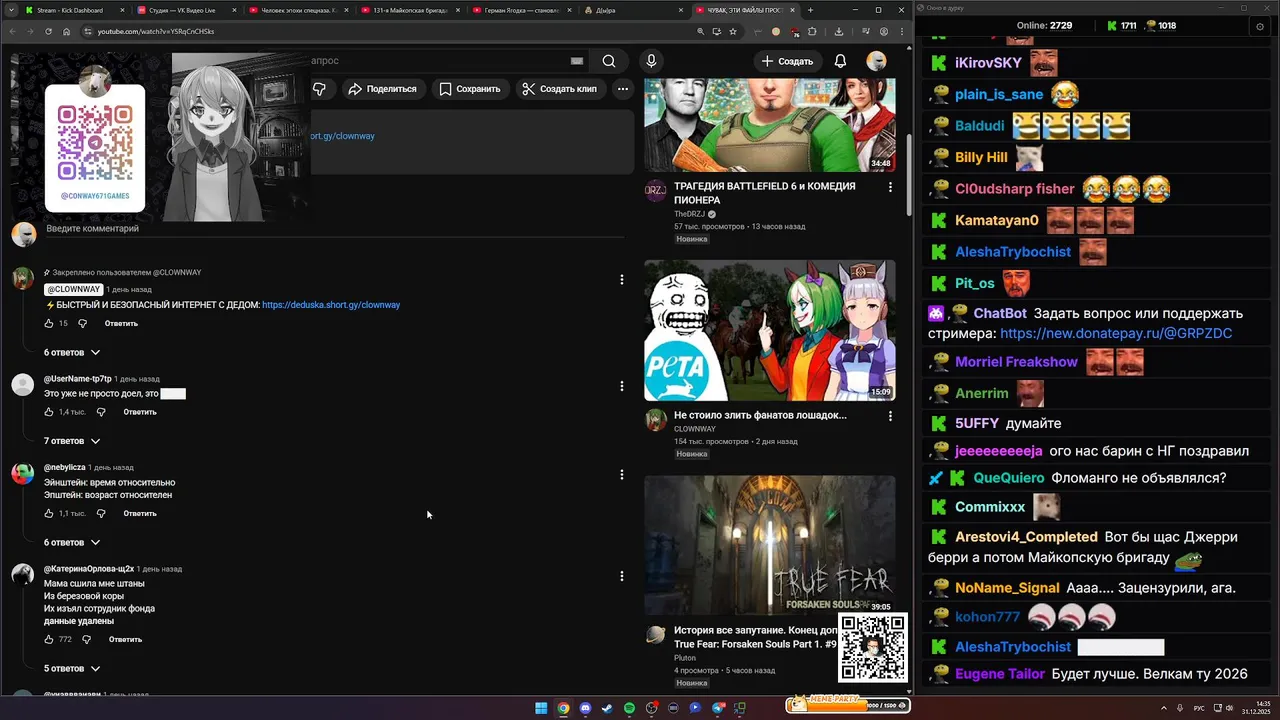Viewport: 1280px width, 720px height.
Task: Bookmark this page with the star icon
Action: (733, 31)
